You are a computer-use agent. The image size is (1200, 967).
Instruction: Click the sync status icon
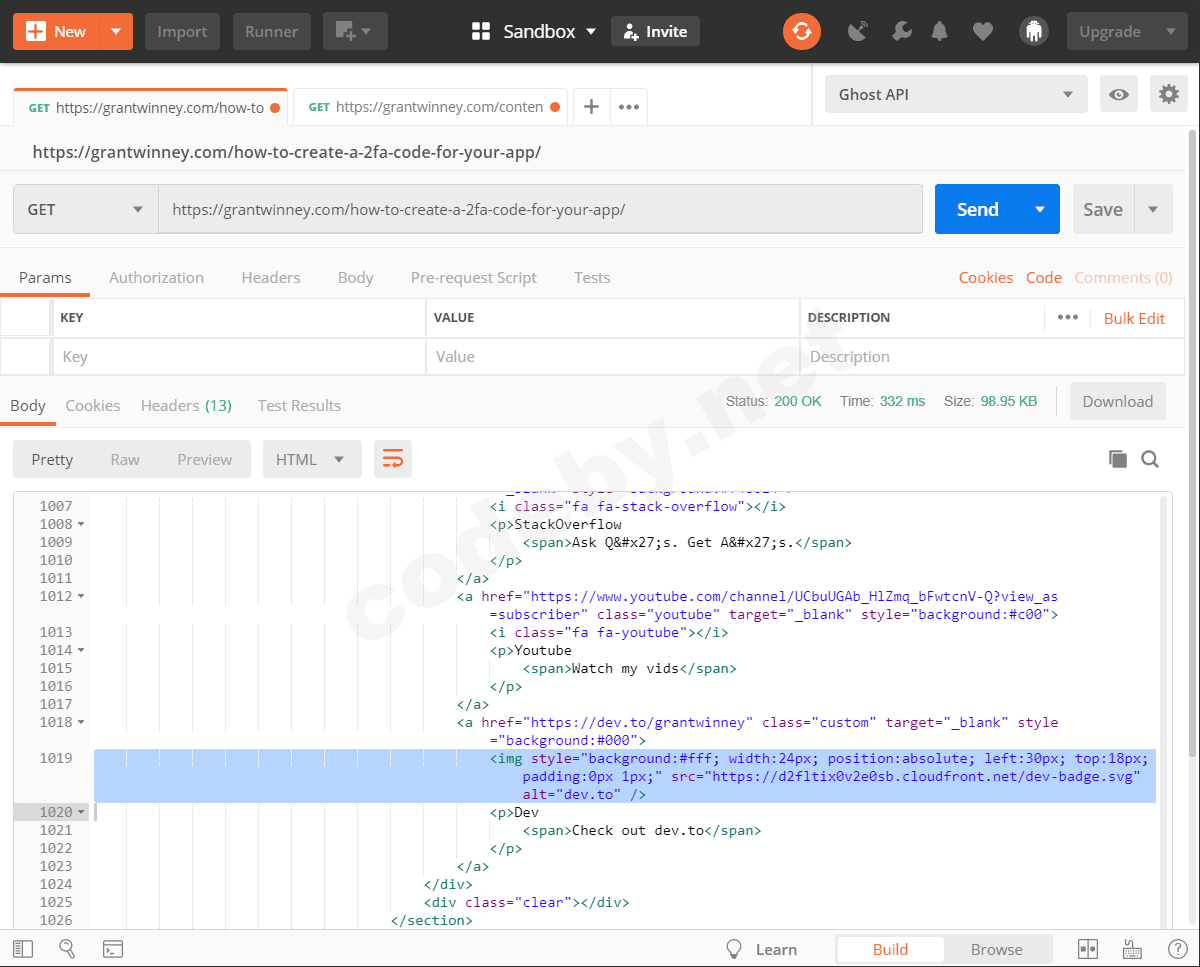click(801, 32)
